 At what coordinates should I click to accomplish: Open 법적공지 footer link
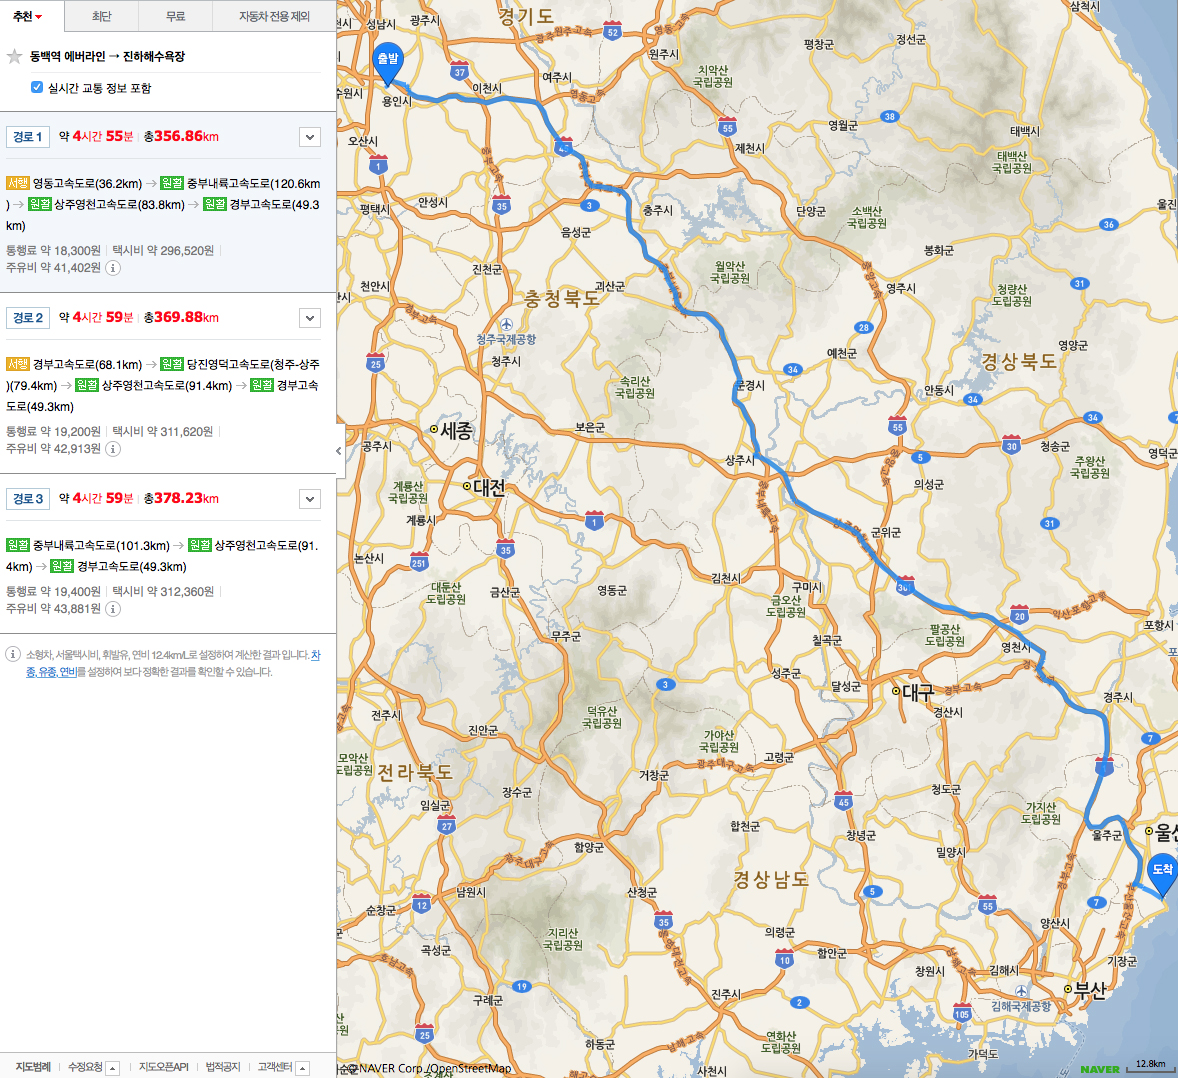[x=223, y=1067]
